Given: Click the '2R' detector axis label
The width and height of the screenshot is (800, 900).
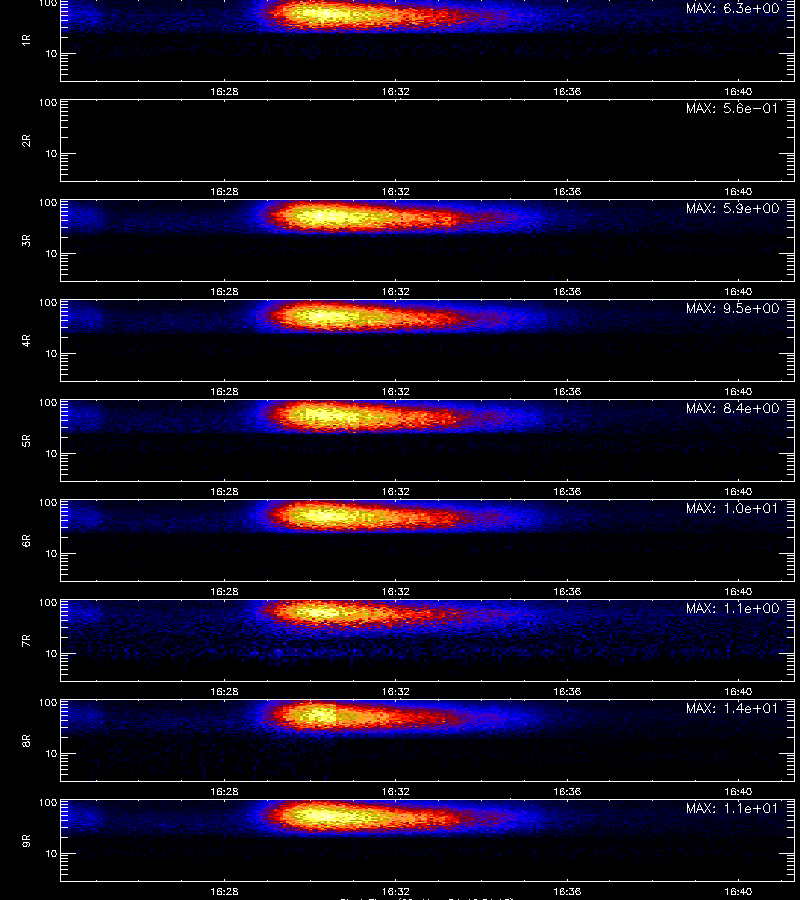Looking at the screenshot, I should tap(26, 141).
